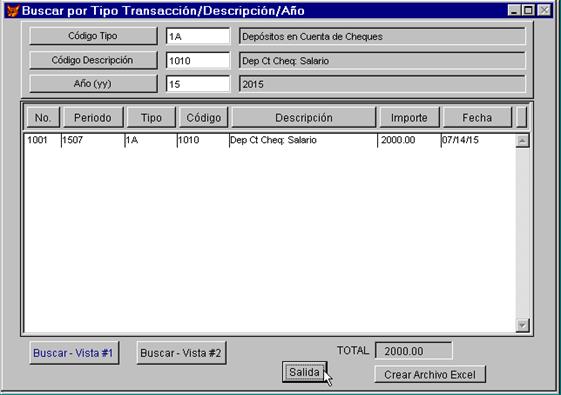Click the Salida exit button

(304, 372)
